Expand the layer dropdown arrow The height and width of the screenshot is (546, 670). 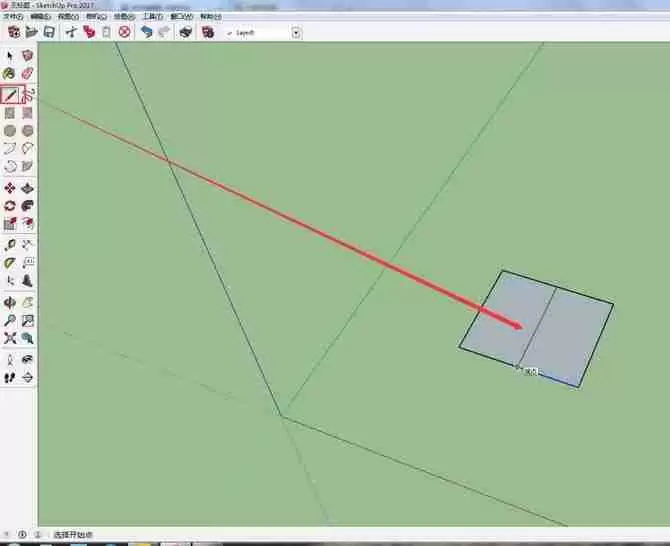[x=297, y=33]
